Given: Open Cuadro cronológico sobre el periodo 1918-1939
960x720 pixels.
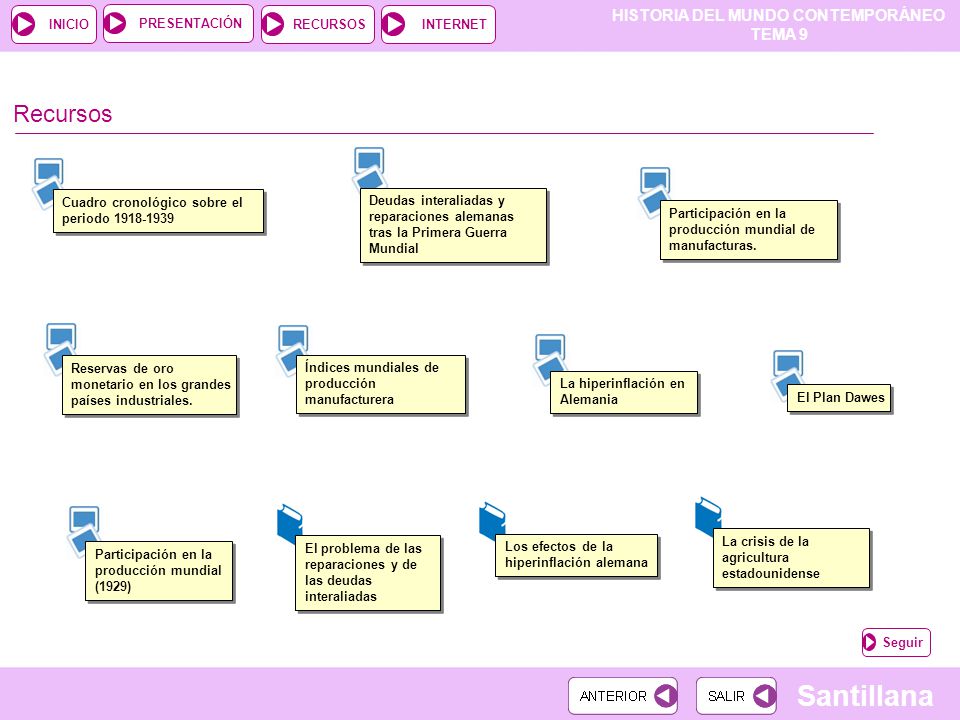Looking at the screenshot, I should click(x=159, y=211).
